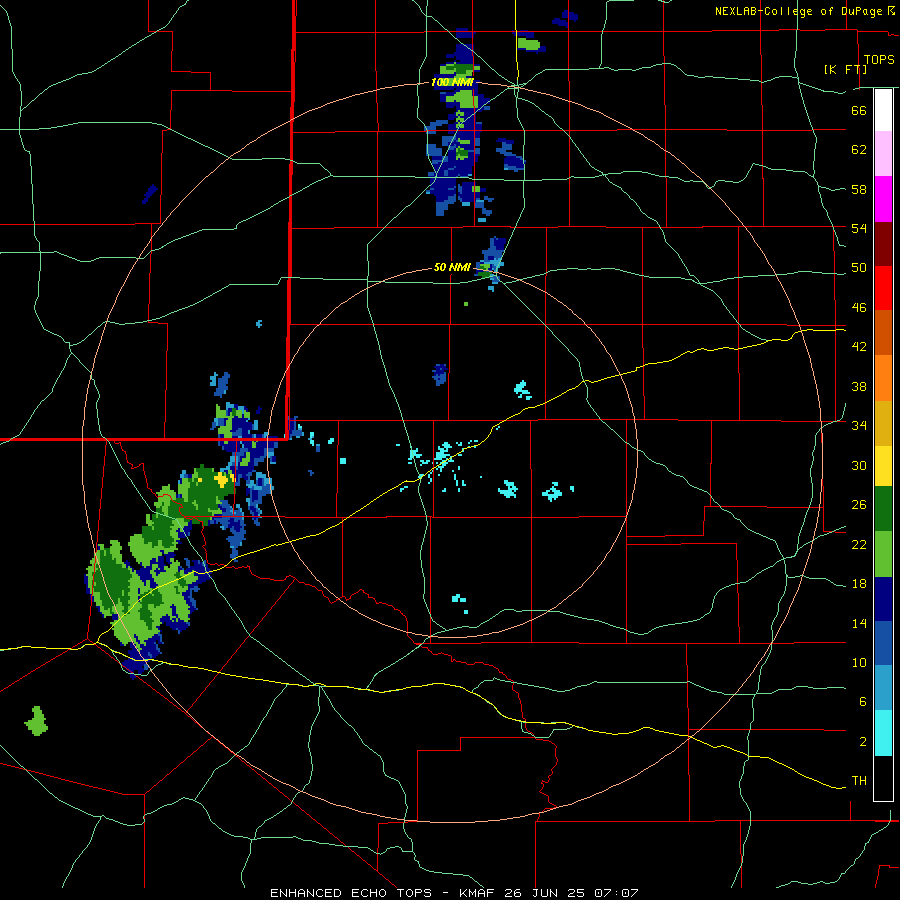
Task: Click the '6' legend value
Action: pyautogui.click(x=862, y=702)
